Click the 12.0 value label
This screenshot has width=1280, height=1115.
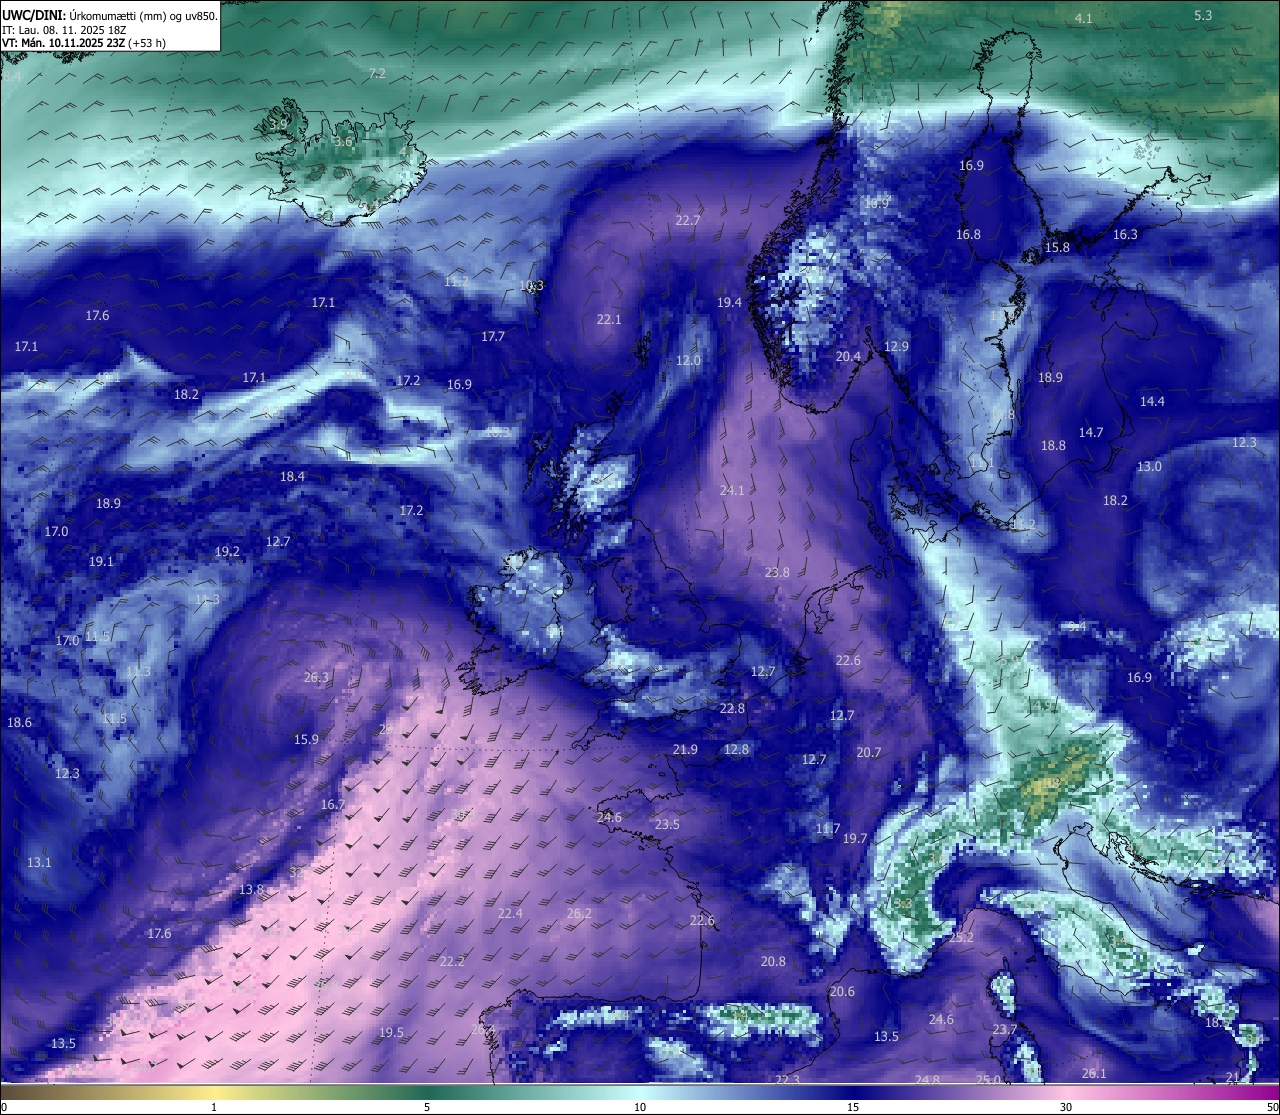click(x=688, y=360)
